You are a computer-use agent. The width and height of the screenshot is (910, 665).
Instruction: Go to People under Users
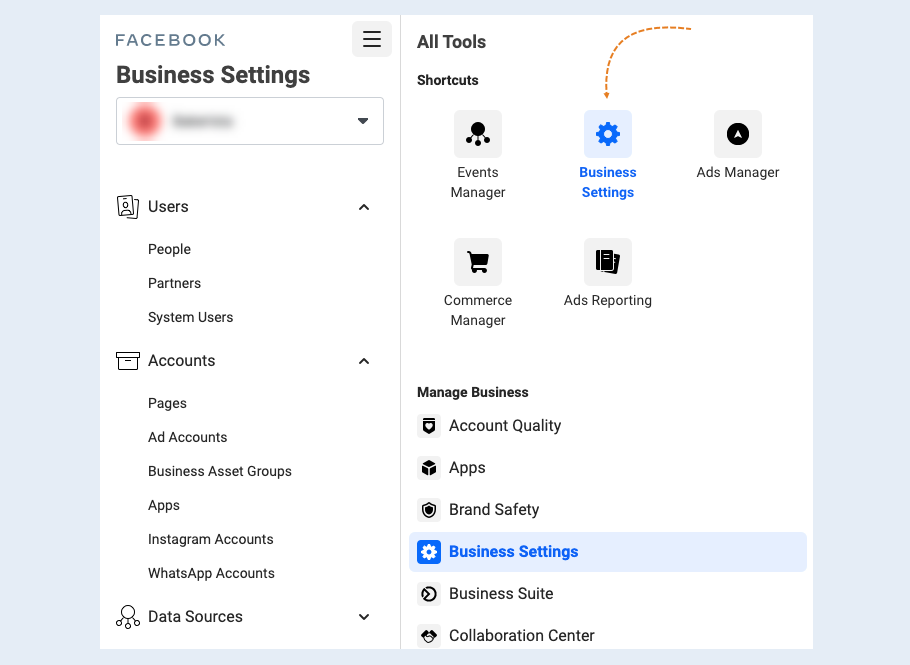click(x=169, y=250)
